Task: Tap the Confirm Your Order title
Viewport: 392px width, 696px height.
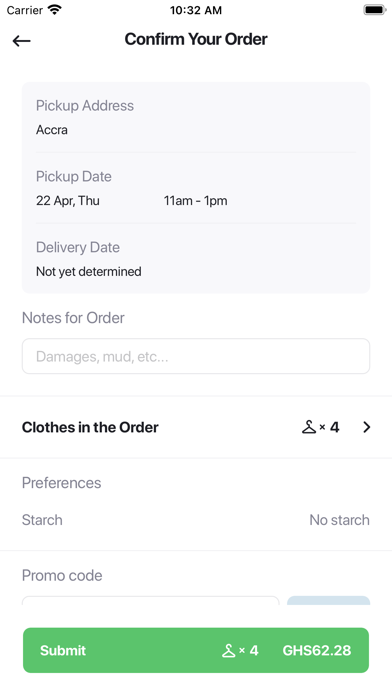Action: click(x=196, y=39)
